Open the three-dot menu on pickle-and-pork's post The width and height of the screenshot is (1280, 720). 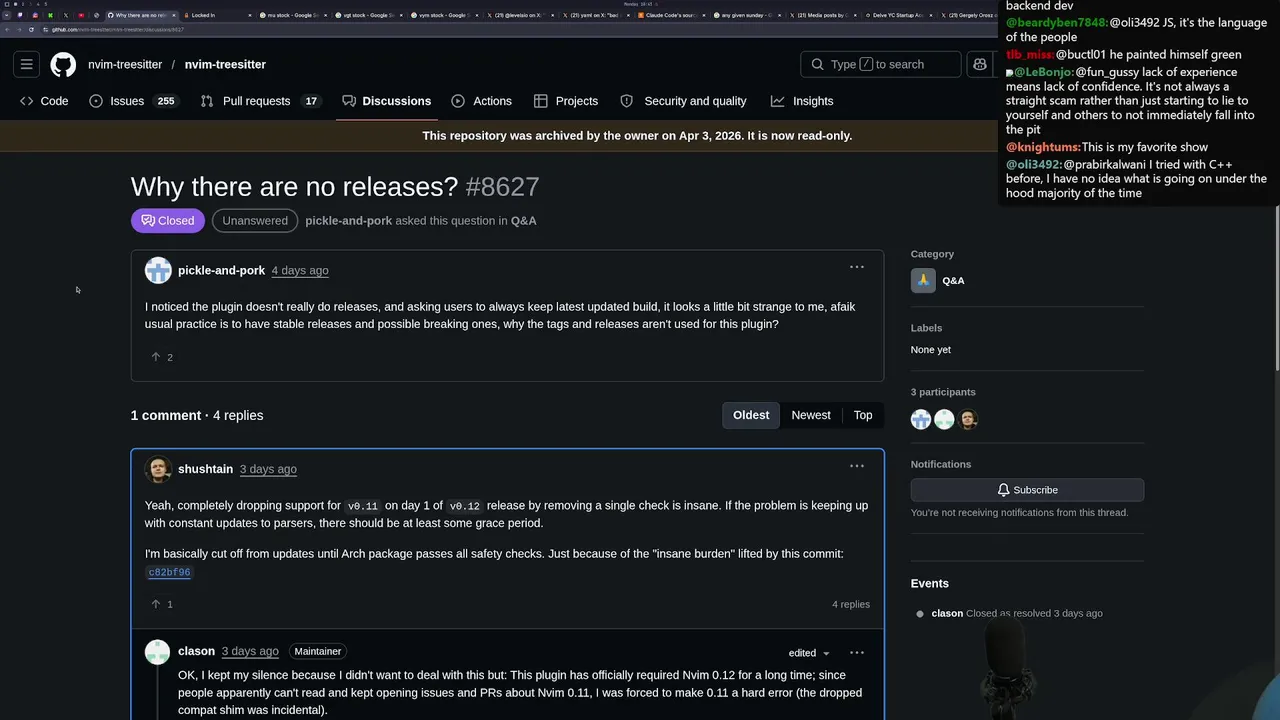pyautogui.click(x=857, y=267)
